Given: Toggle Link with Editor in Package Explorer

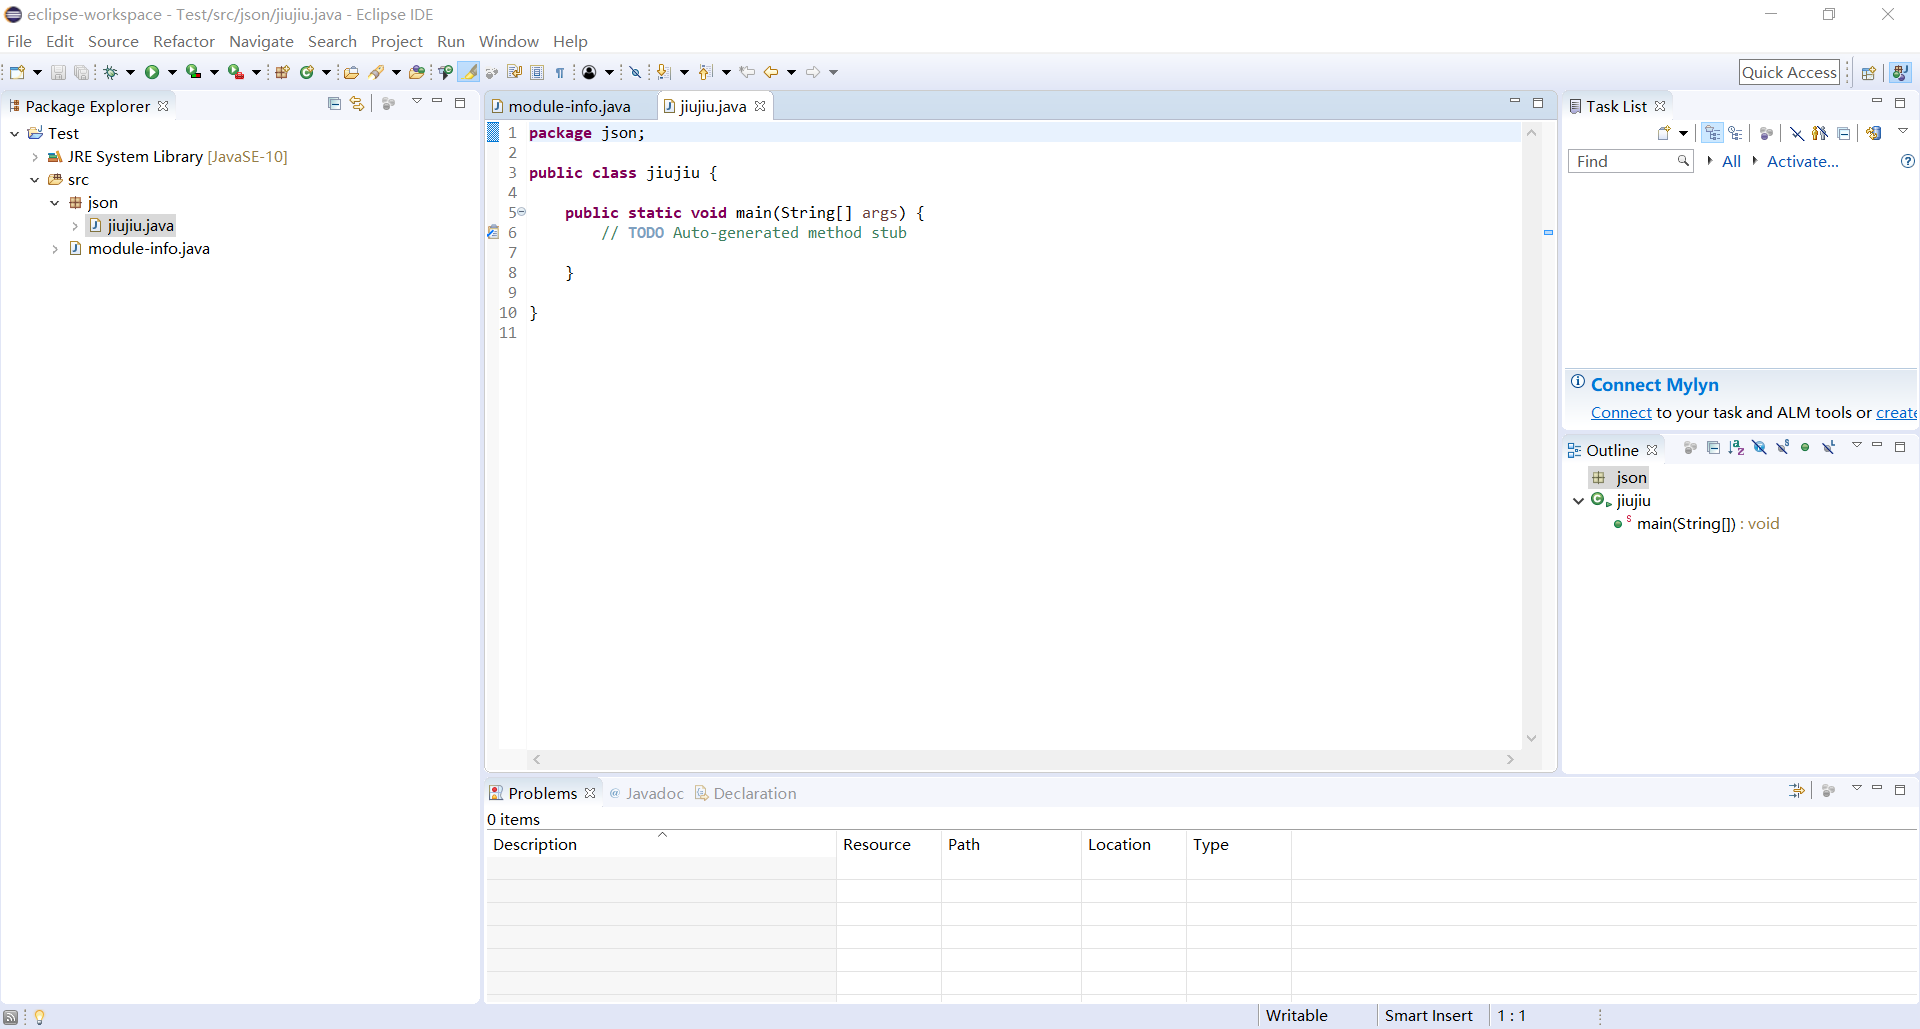Looking at the screenshot, I should [x=357, y=104].
